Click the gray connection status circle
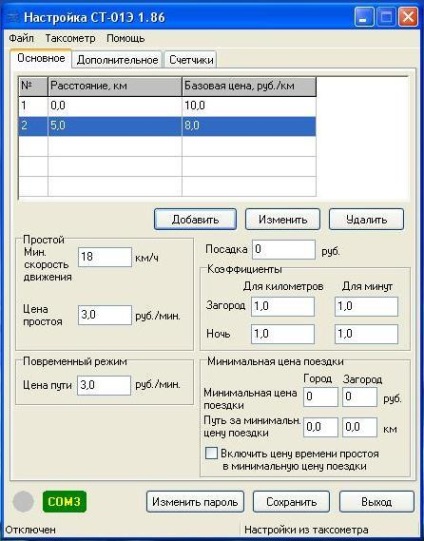Viewport: 424px width, 541px height. 23,502
